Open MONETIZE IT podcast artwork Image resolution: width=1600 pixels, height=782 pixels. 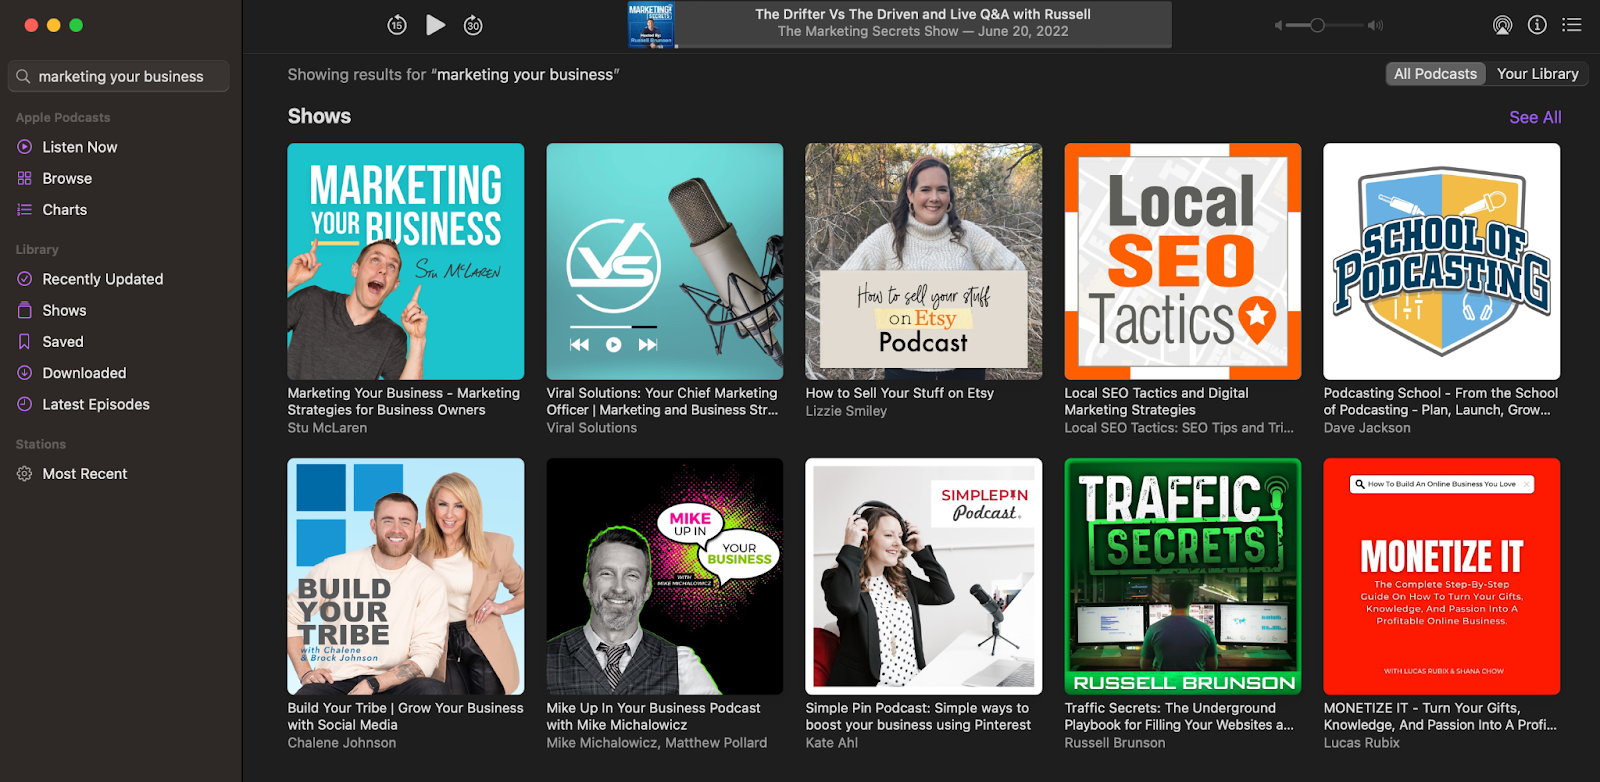tap(1442, 576)
